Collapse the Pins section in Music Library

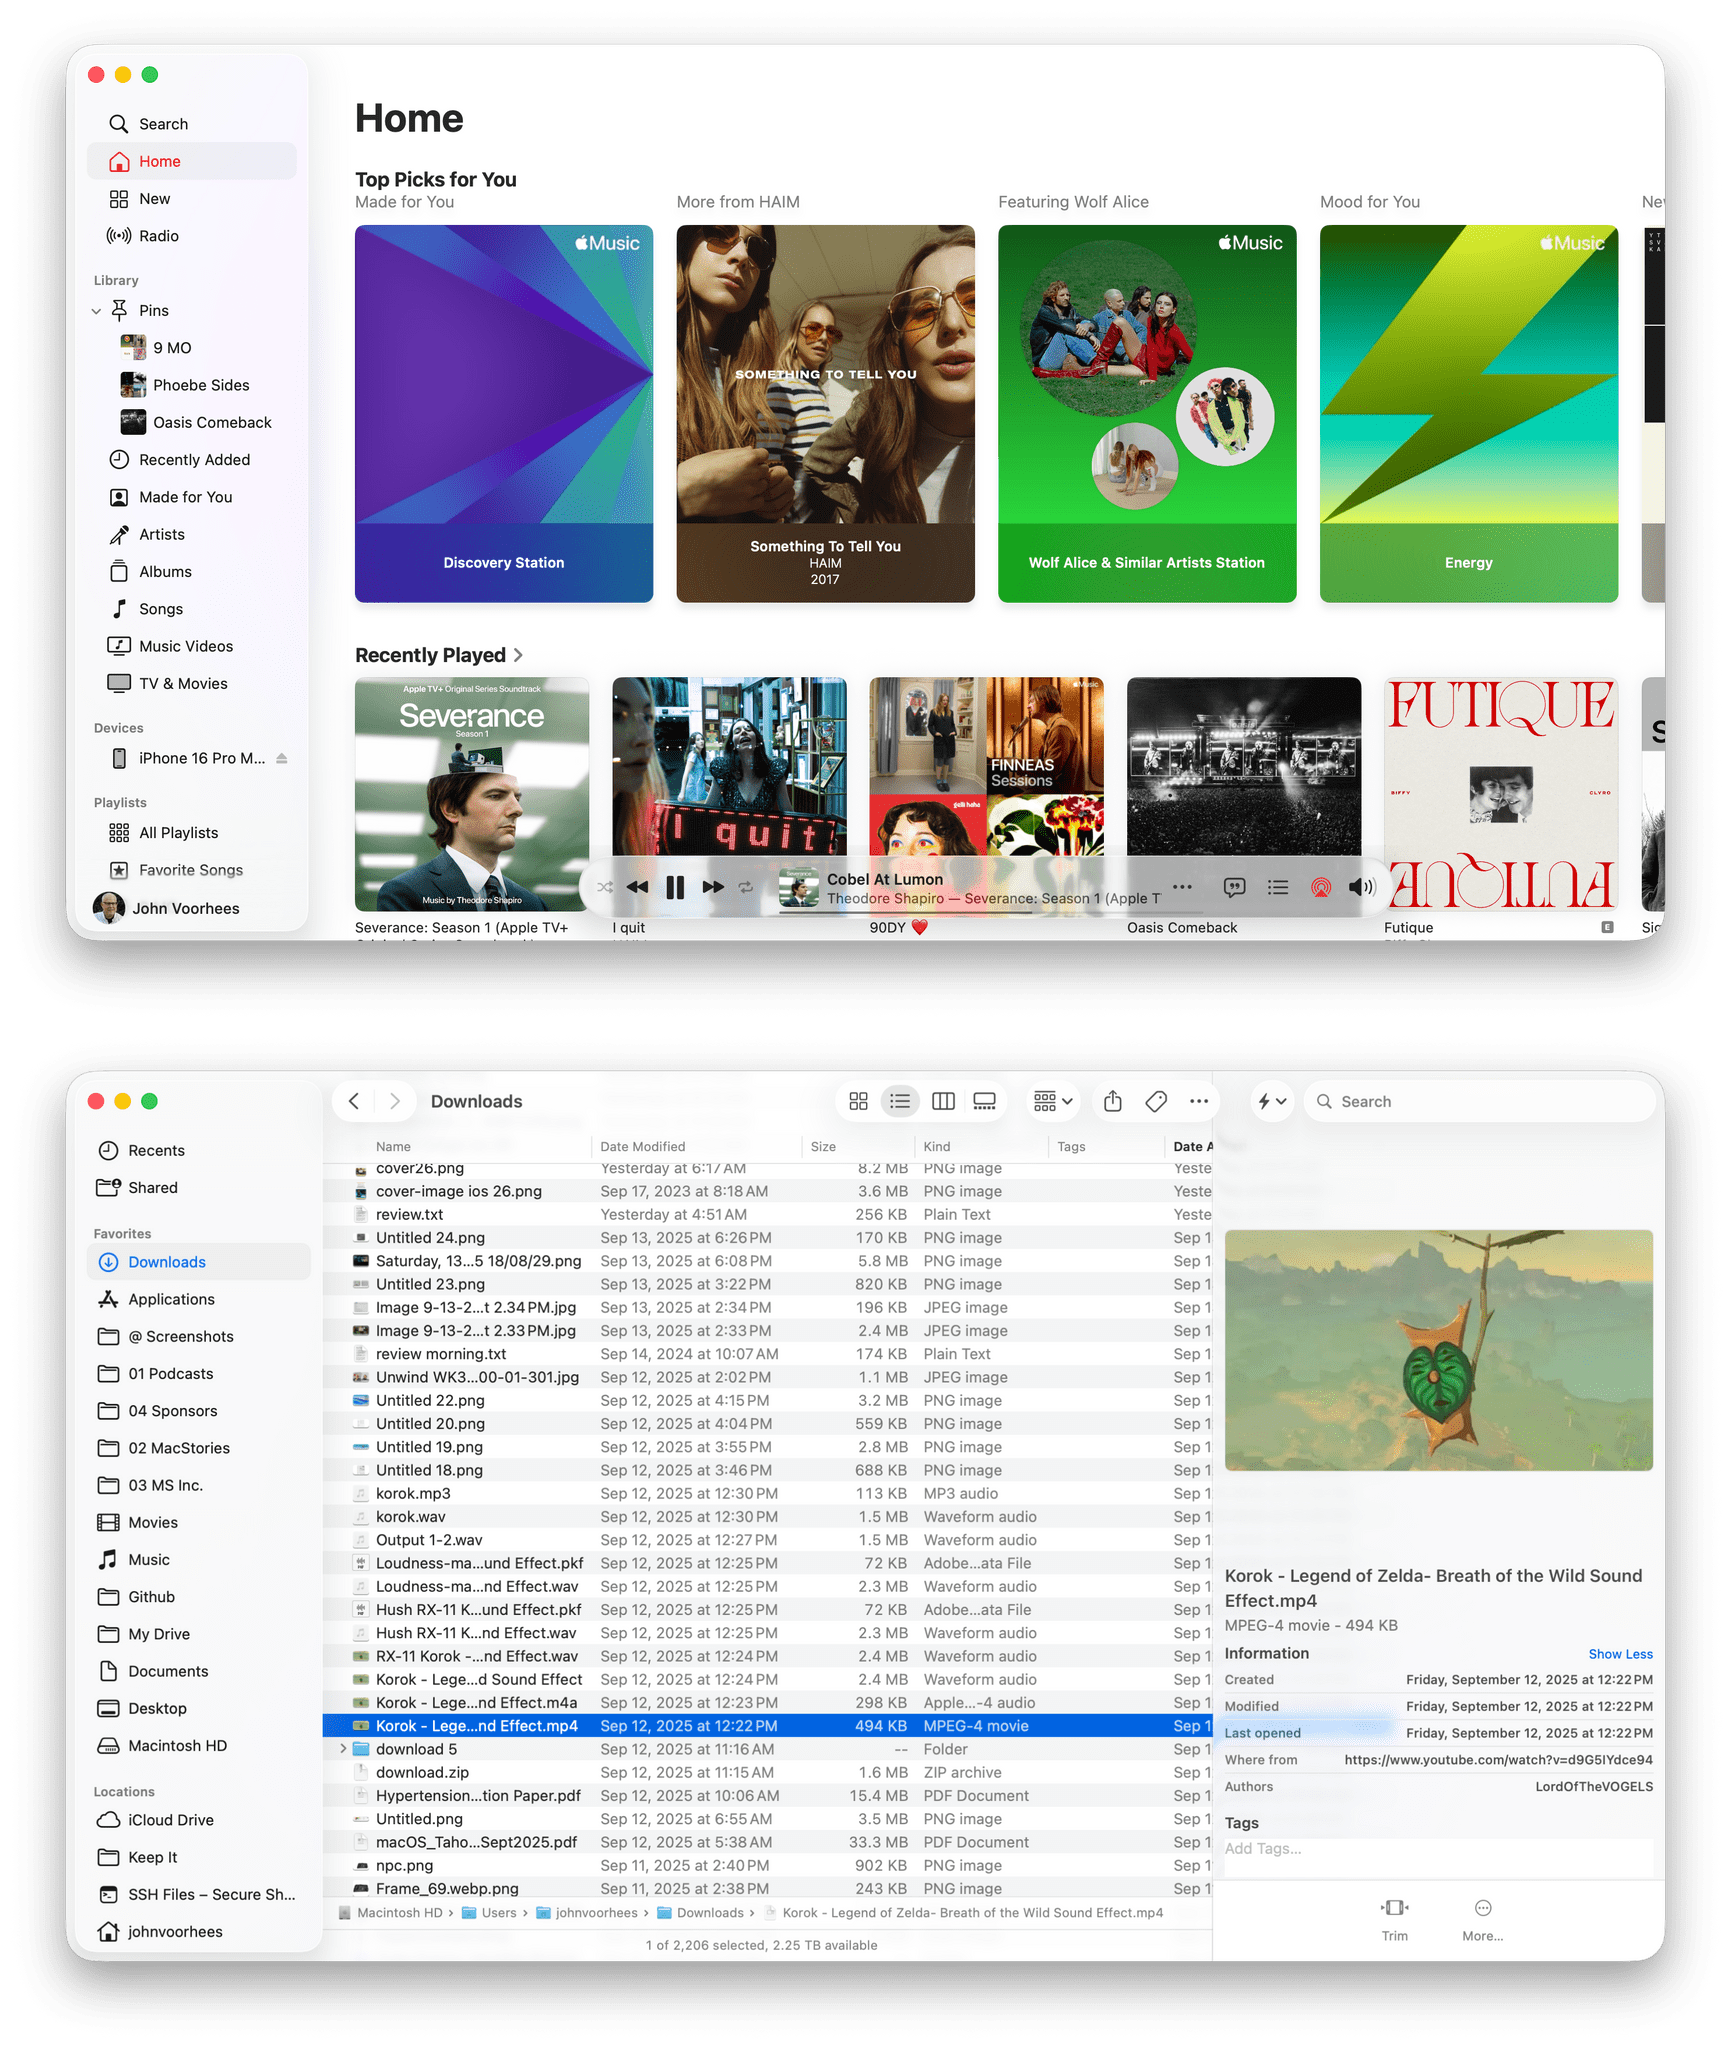pyautogui.click(x=96, y=311)
